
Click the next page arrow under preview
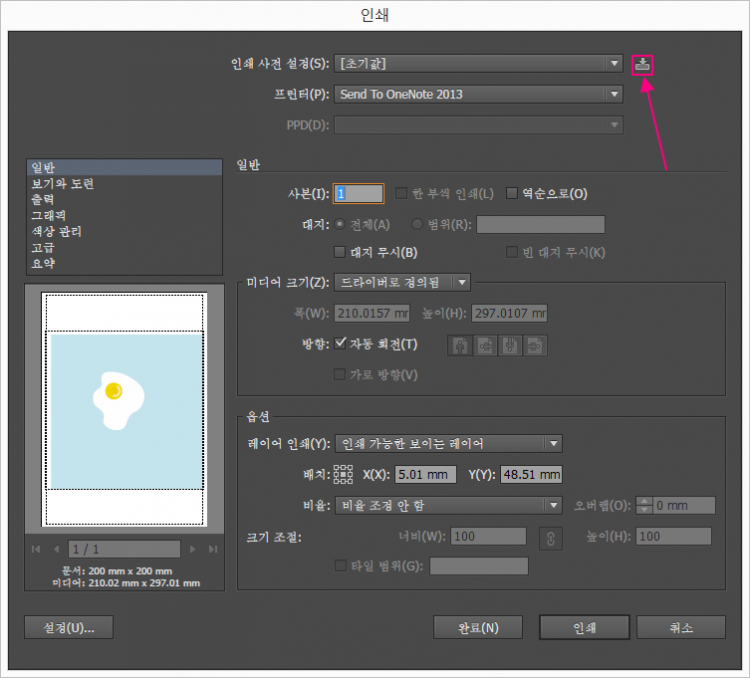click(194, 549)
